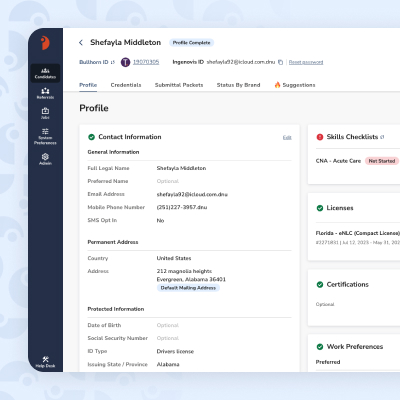Click the Skills Checklists external link icon
The image size is (400, 400).
[382, 137]
